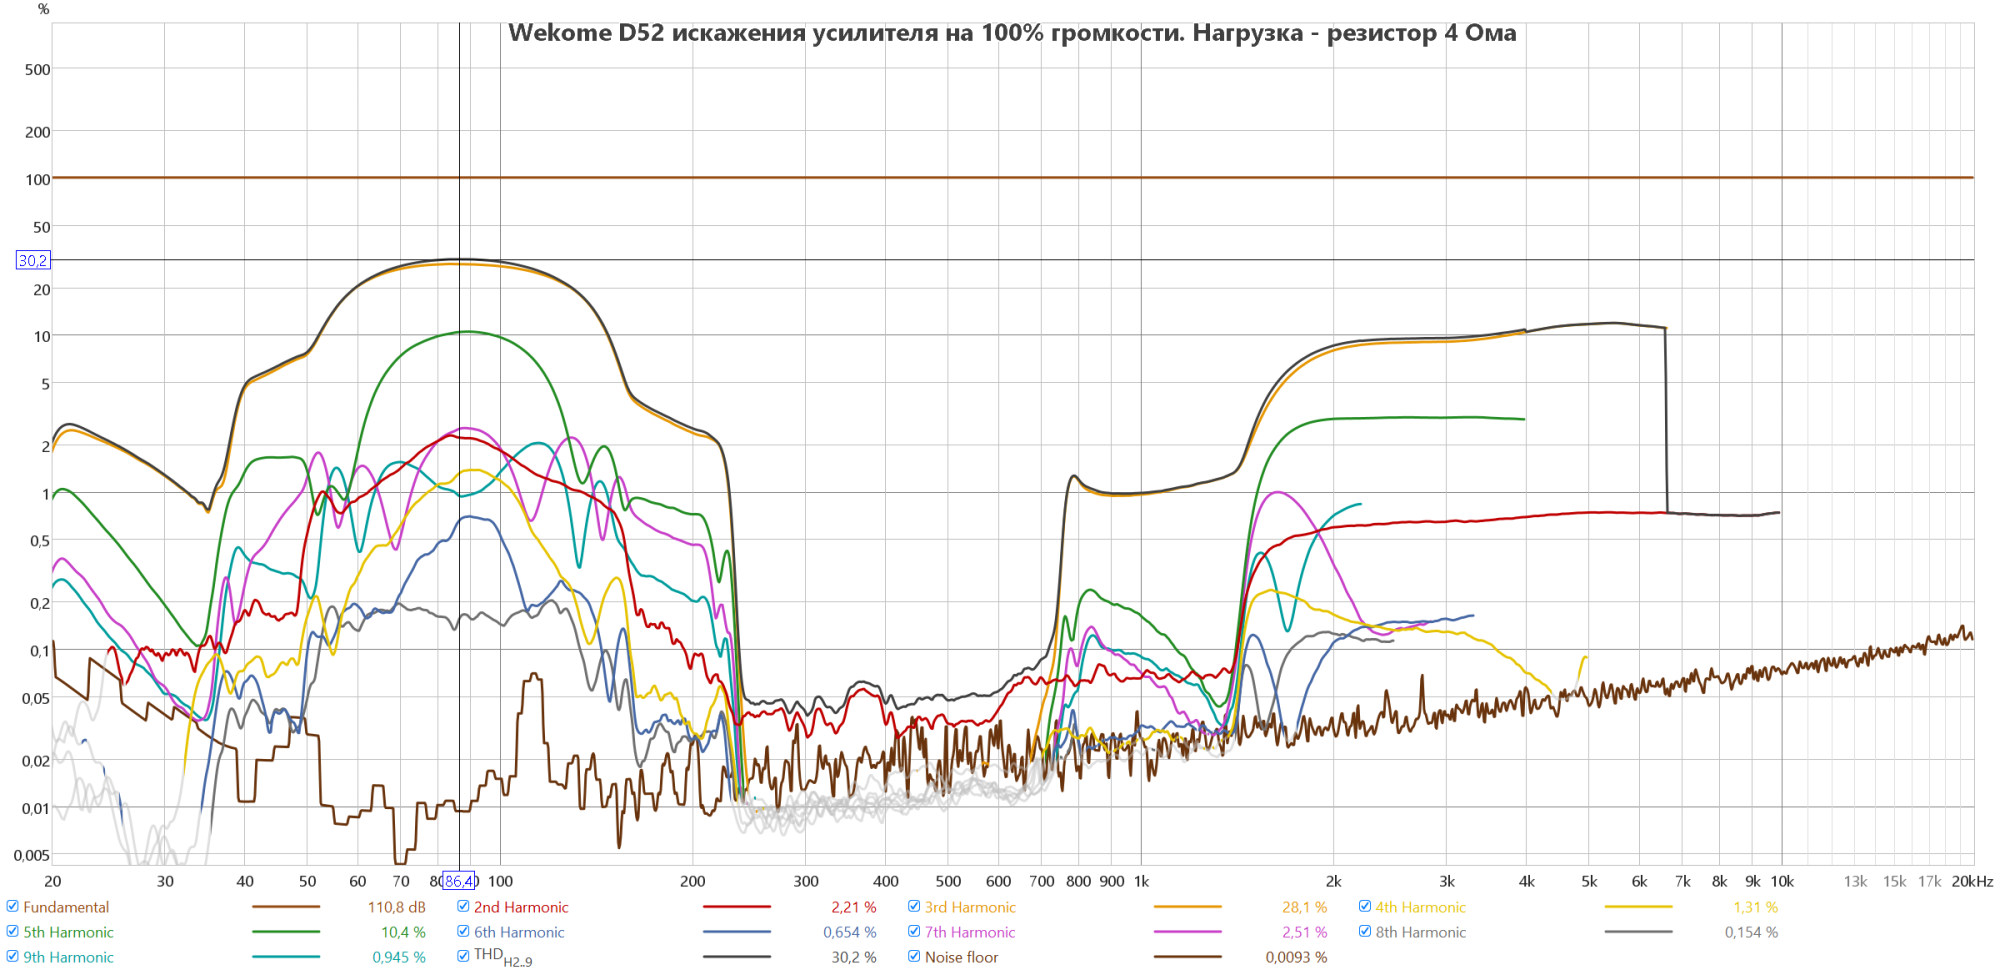Click the 9th Harmonic teal line swatch
Image resolution: width=2000 pixels, height=970 pixels.
tap(286, 957)
